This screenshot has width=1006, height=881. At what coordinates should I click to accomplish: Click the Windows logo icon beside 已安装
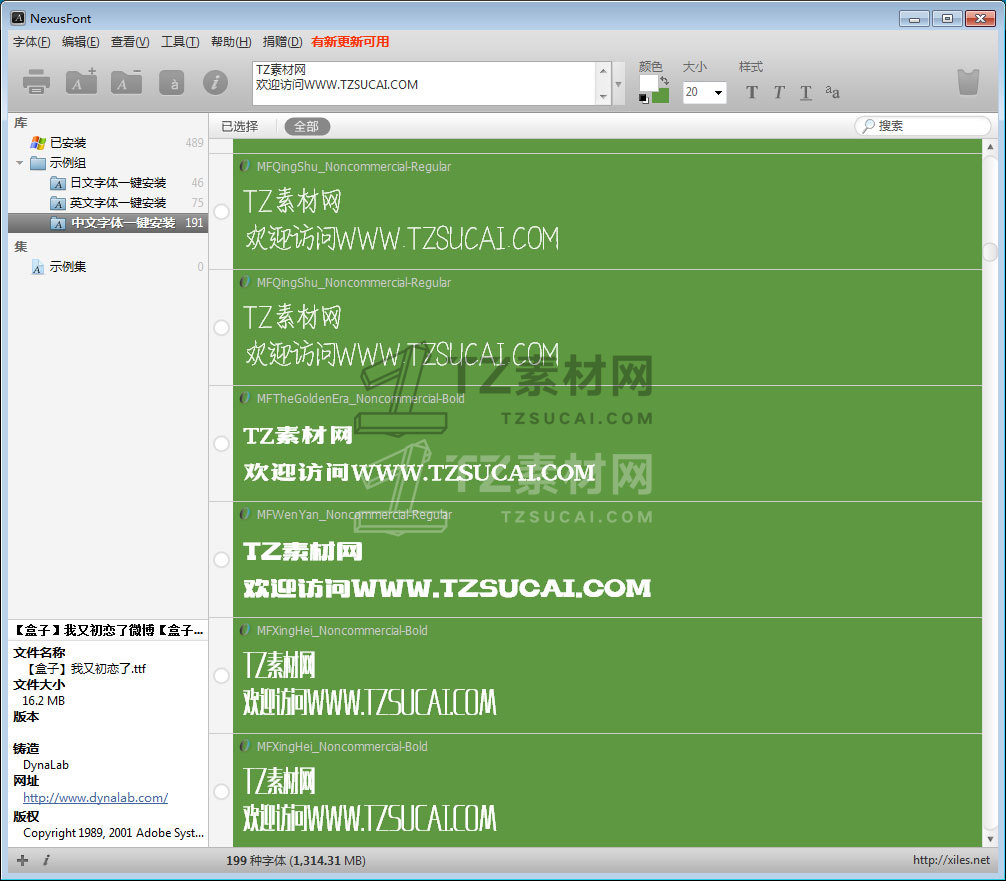pyautogui.click(x=38, y=142)
